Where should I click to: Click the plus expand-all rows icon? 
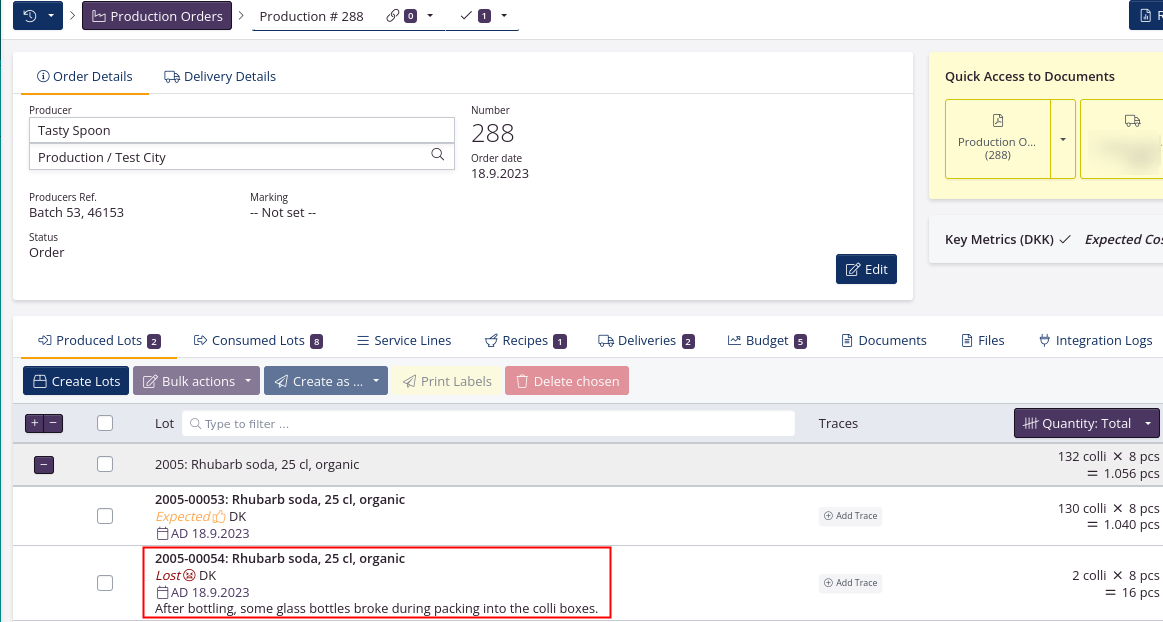[35, 423]
